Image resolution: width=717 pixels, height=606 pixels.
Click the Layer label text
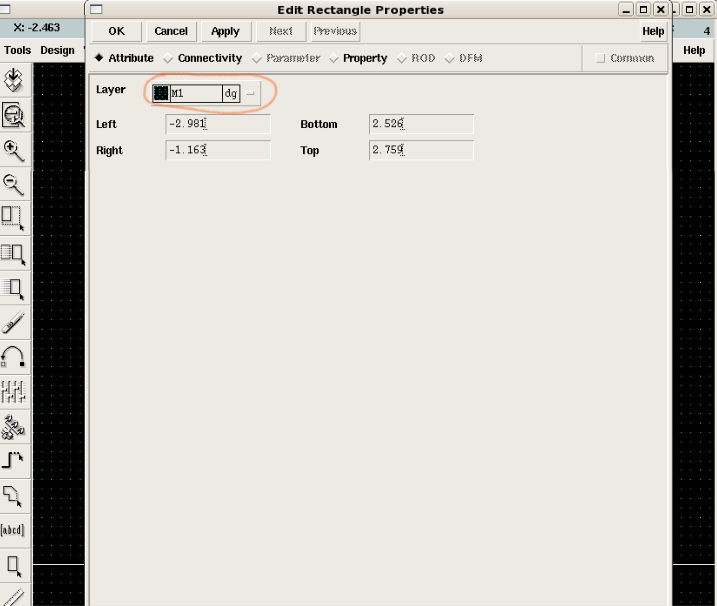pyautogui.click(x=111, y=90)
